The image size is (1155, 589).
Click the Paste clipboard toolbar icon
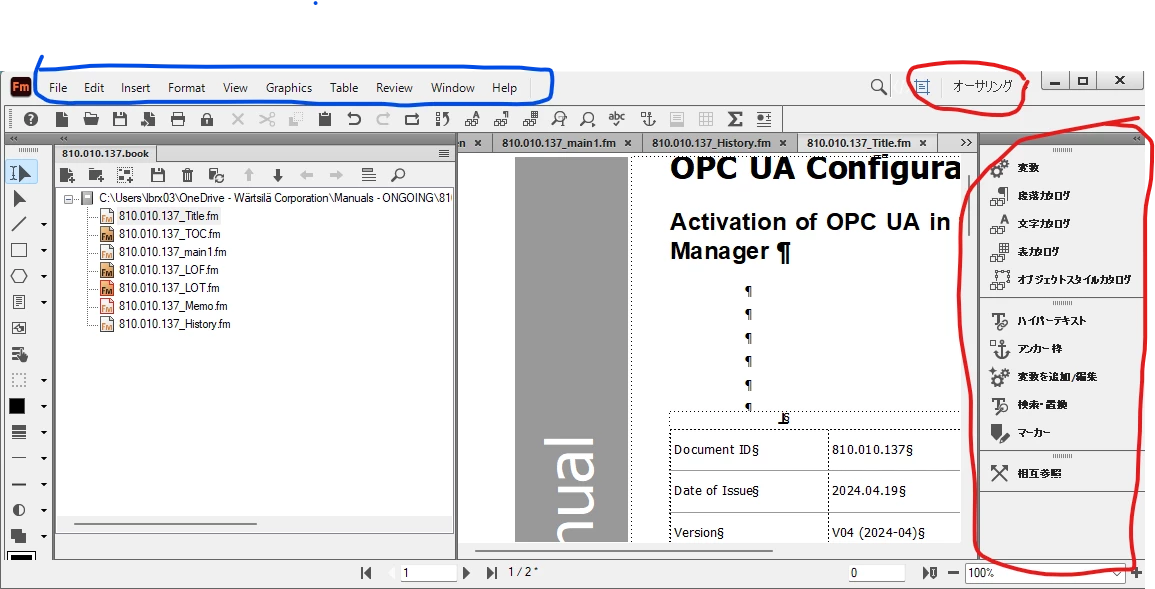[325, 119]
